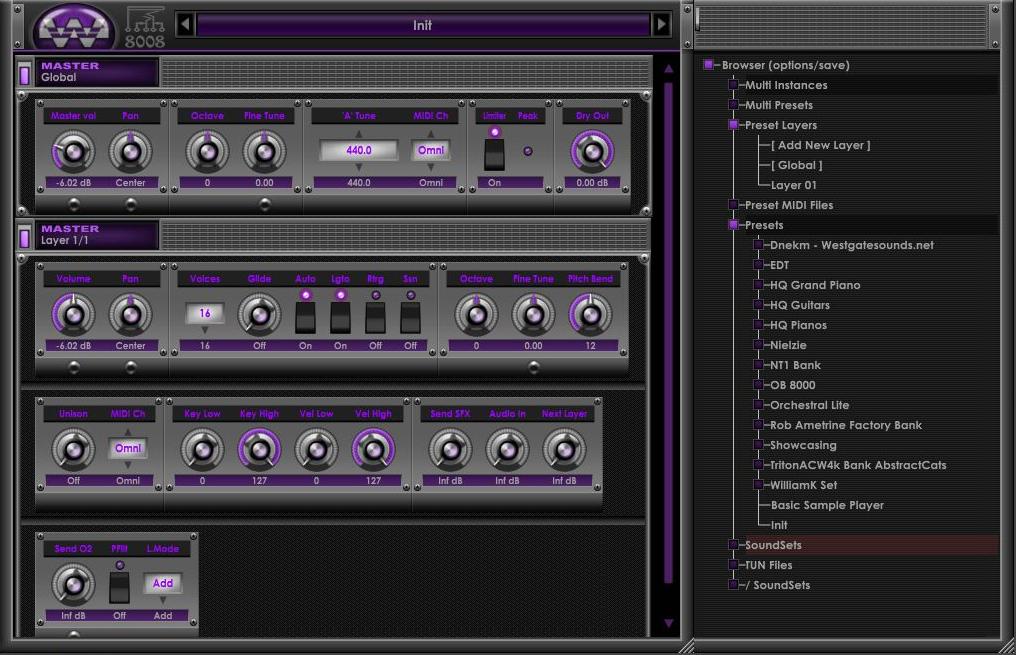The image size is (1016, 655).
Task: Increase 'A' Tune with the up arrow
Action: pyautogui.click(x=358, y=134)
